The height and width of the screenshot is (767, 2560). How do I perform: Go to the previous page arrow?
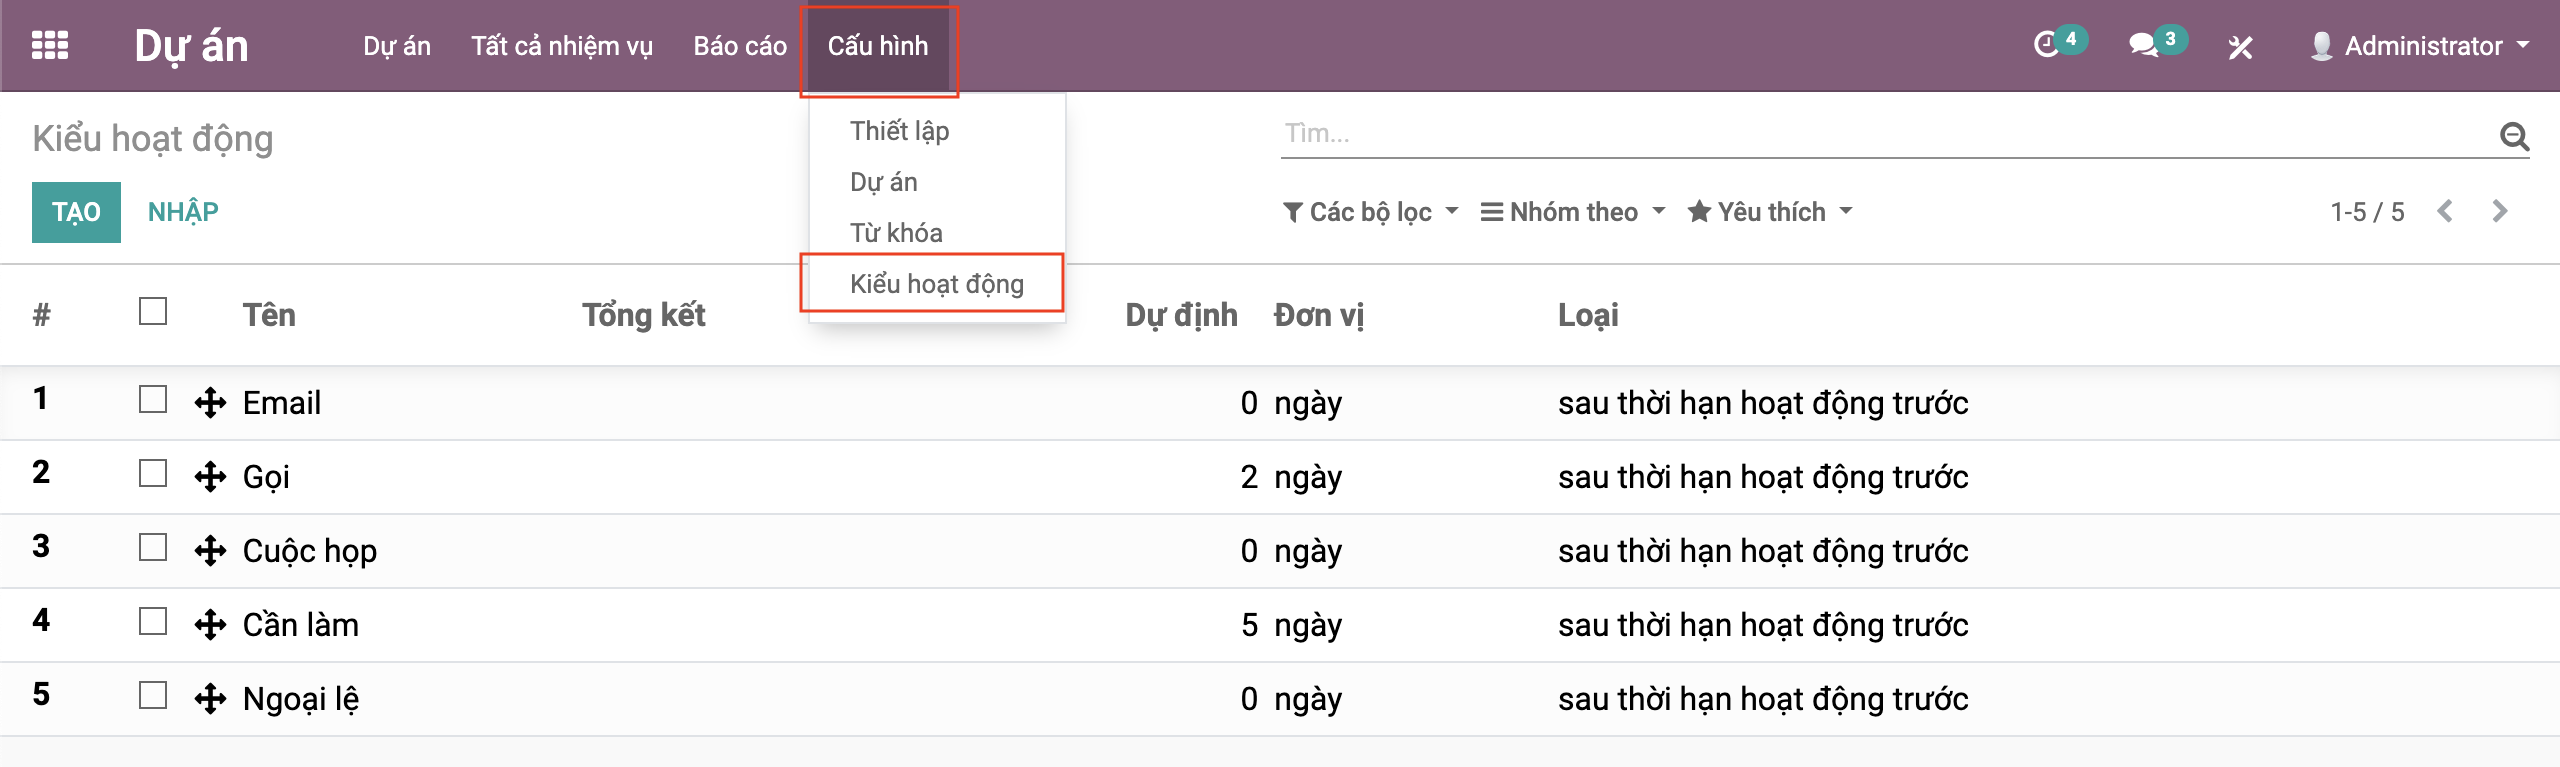2446,212
